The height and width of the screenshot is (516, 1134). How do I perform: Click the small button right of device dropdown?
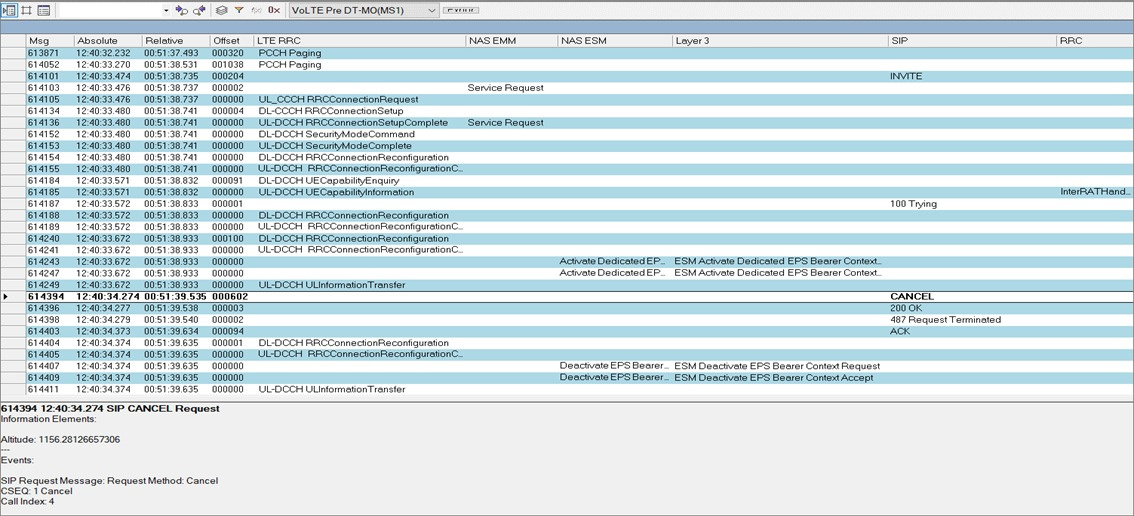click(x=460, y=10)
